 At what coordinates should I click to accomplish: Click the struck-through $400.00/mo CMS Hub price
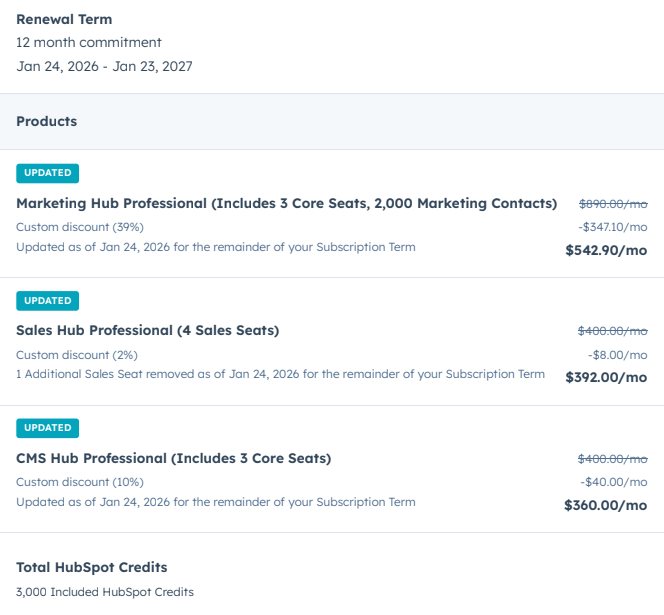tap(613, 459)
